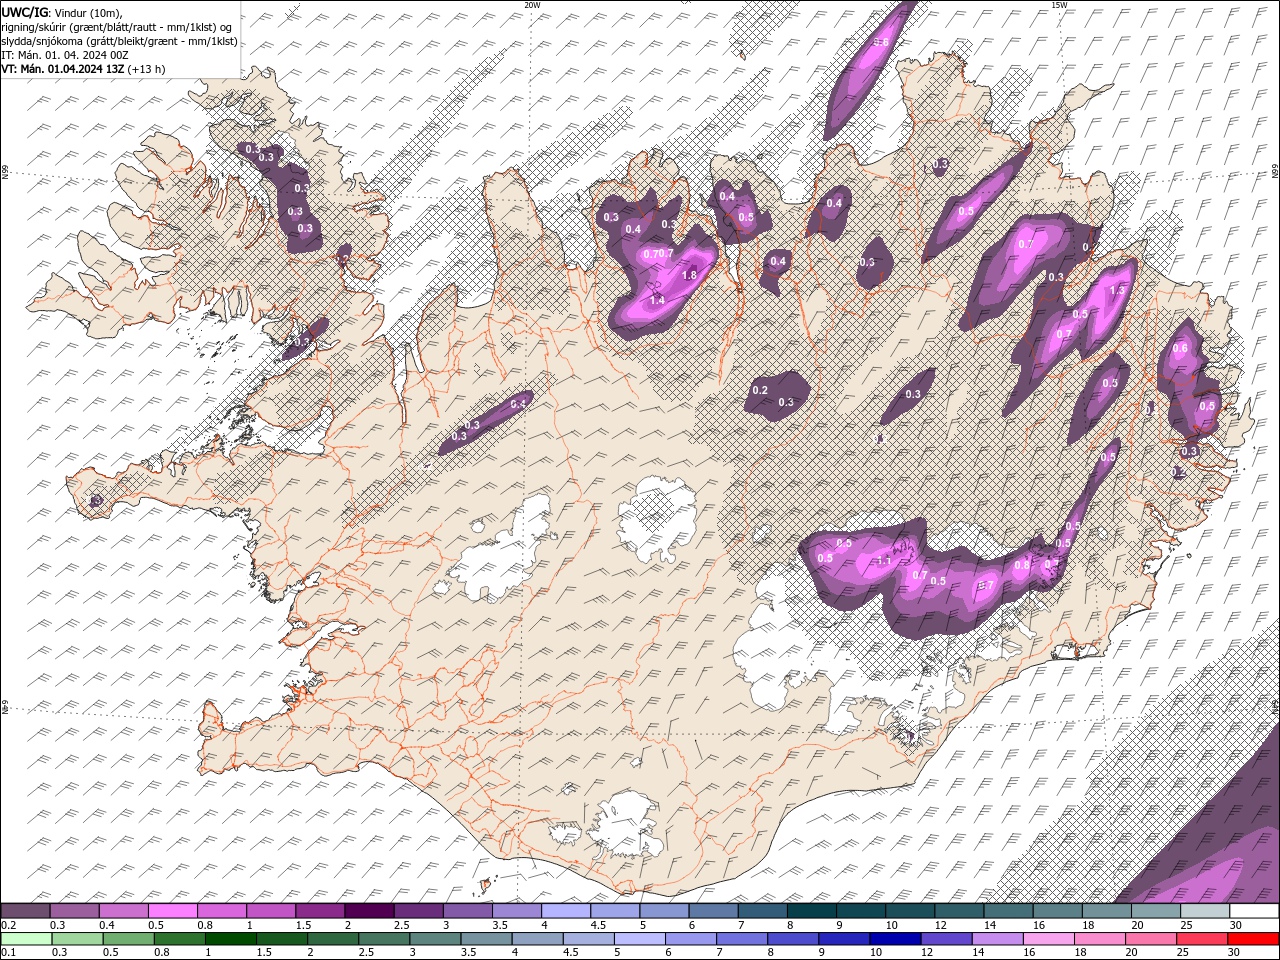Click the "0.8" value in the southern snow band
1280x960 pixels.
coord(1021,566)
